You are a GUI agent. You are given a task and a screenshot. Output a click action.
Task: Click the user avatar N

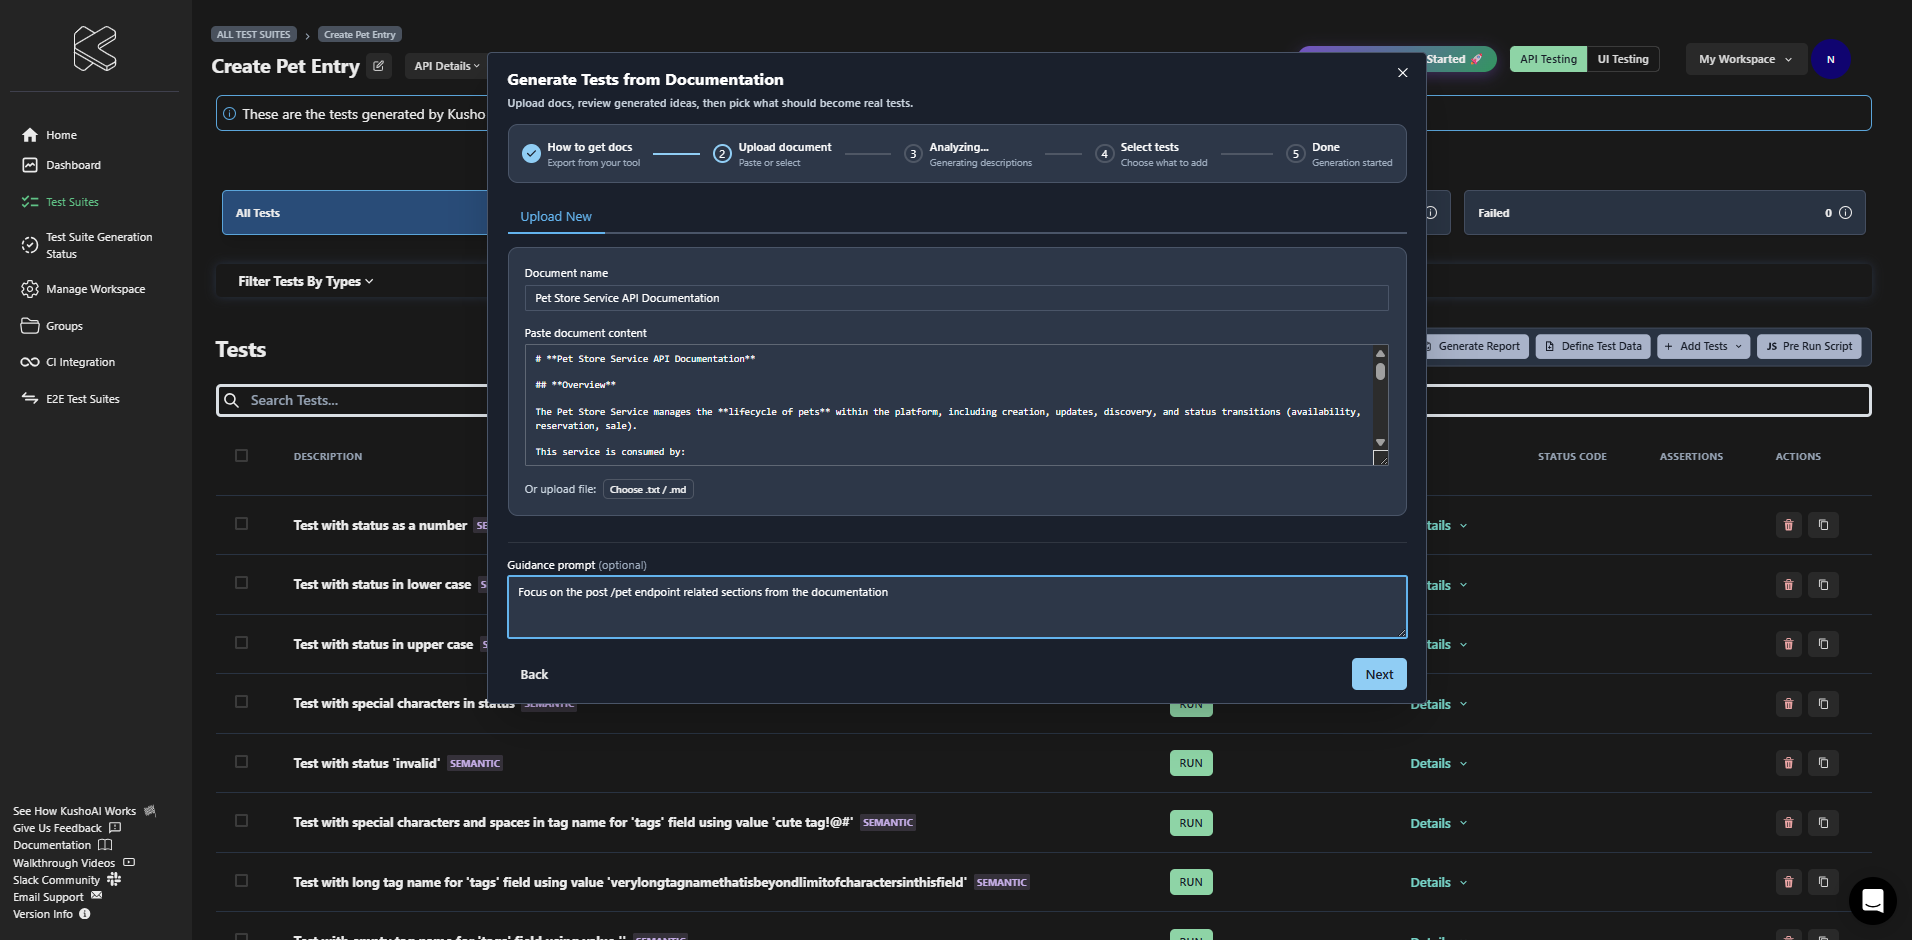coord(1830,60)
